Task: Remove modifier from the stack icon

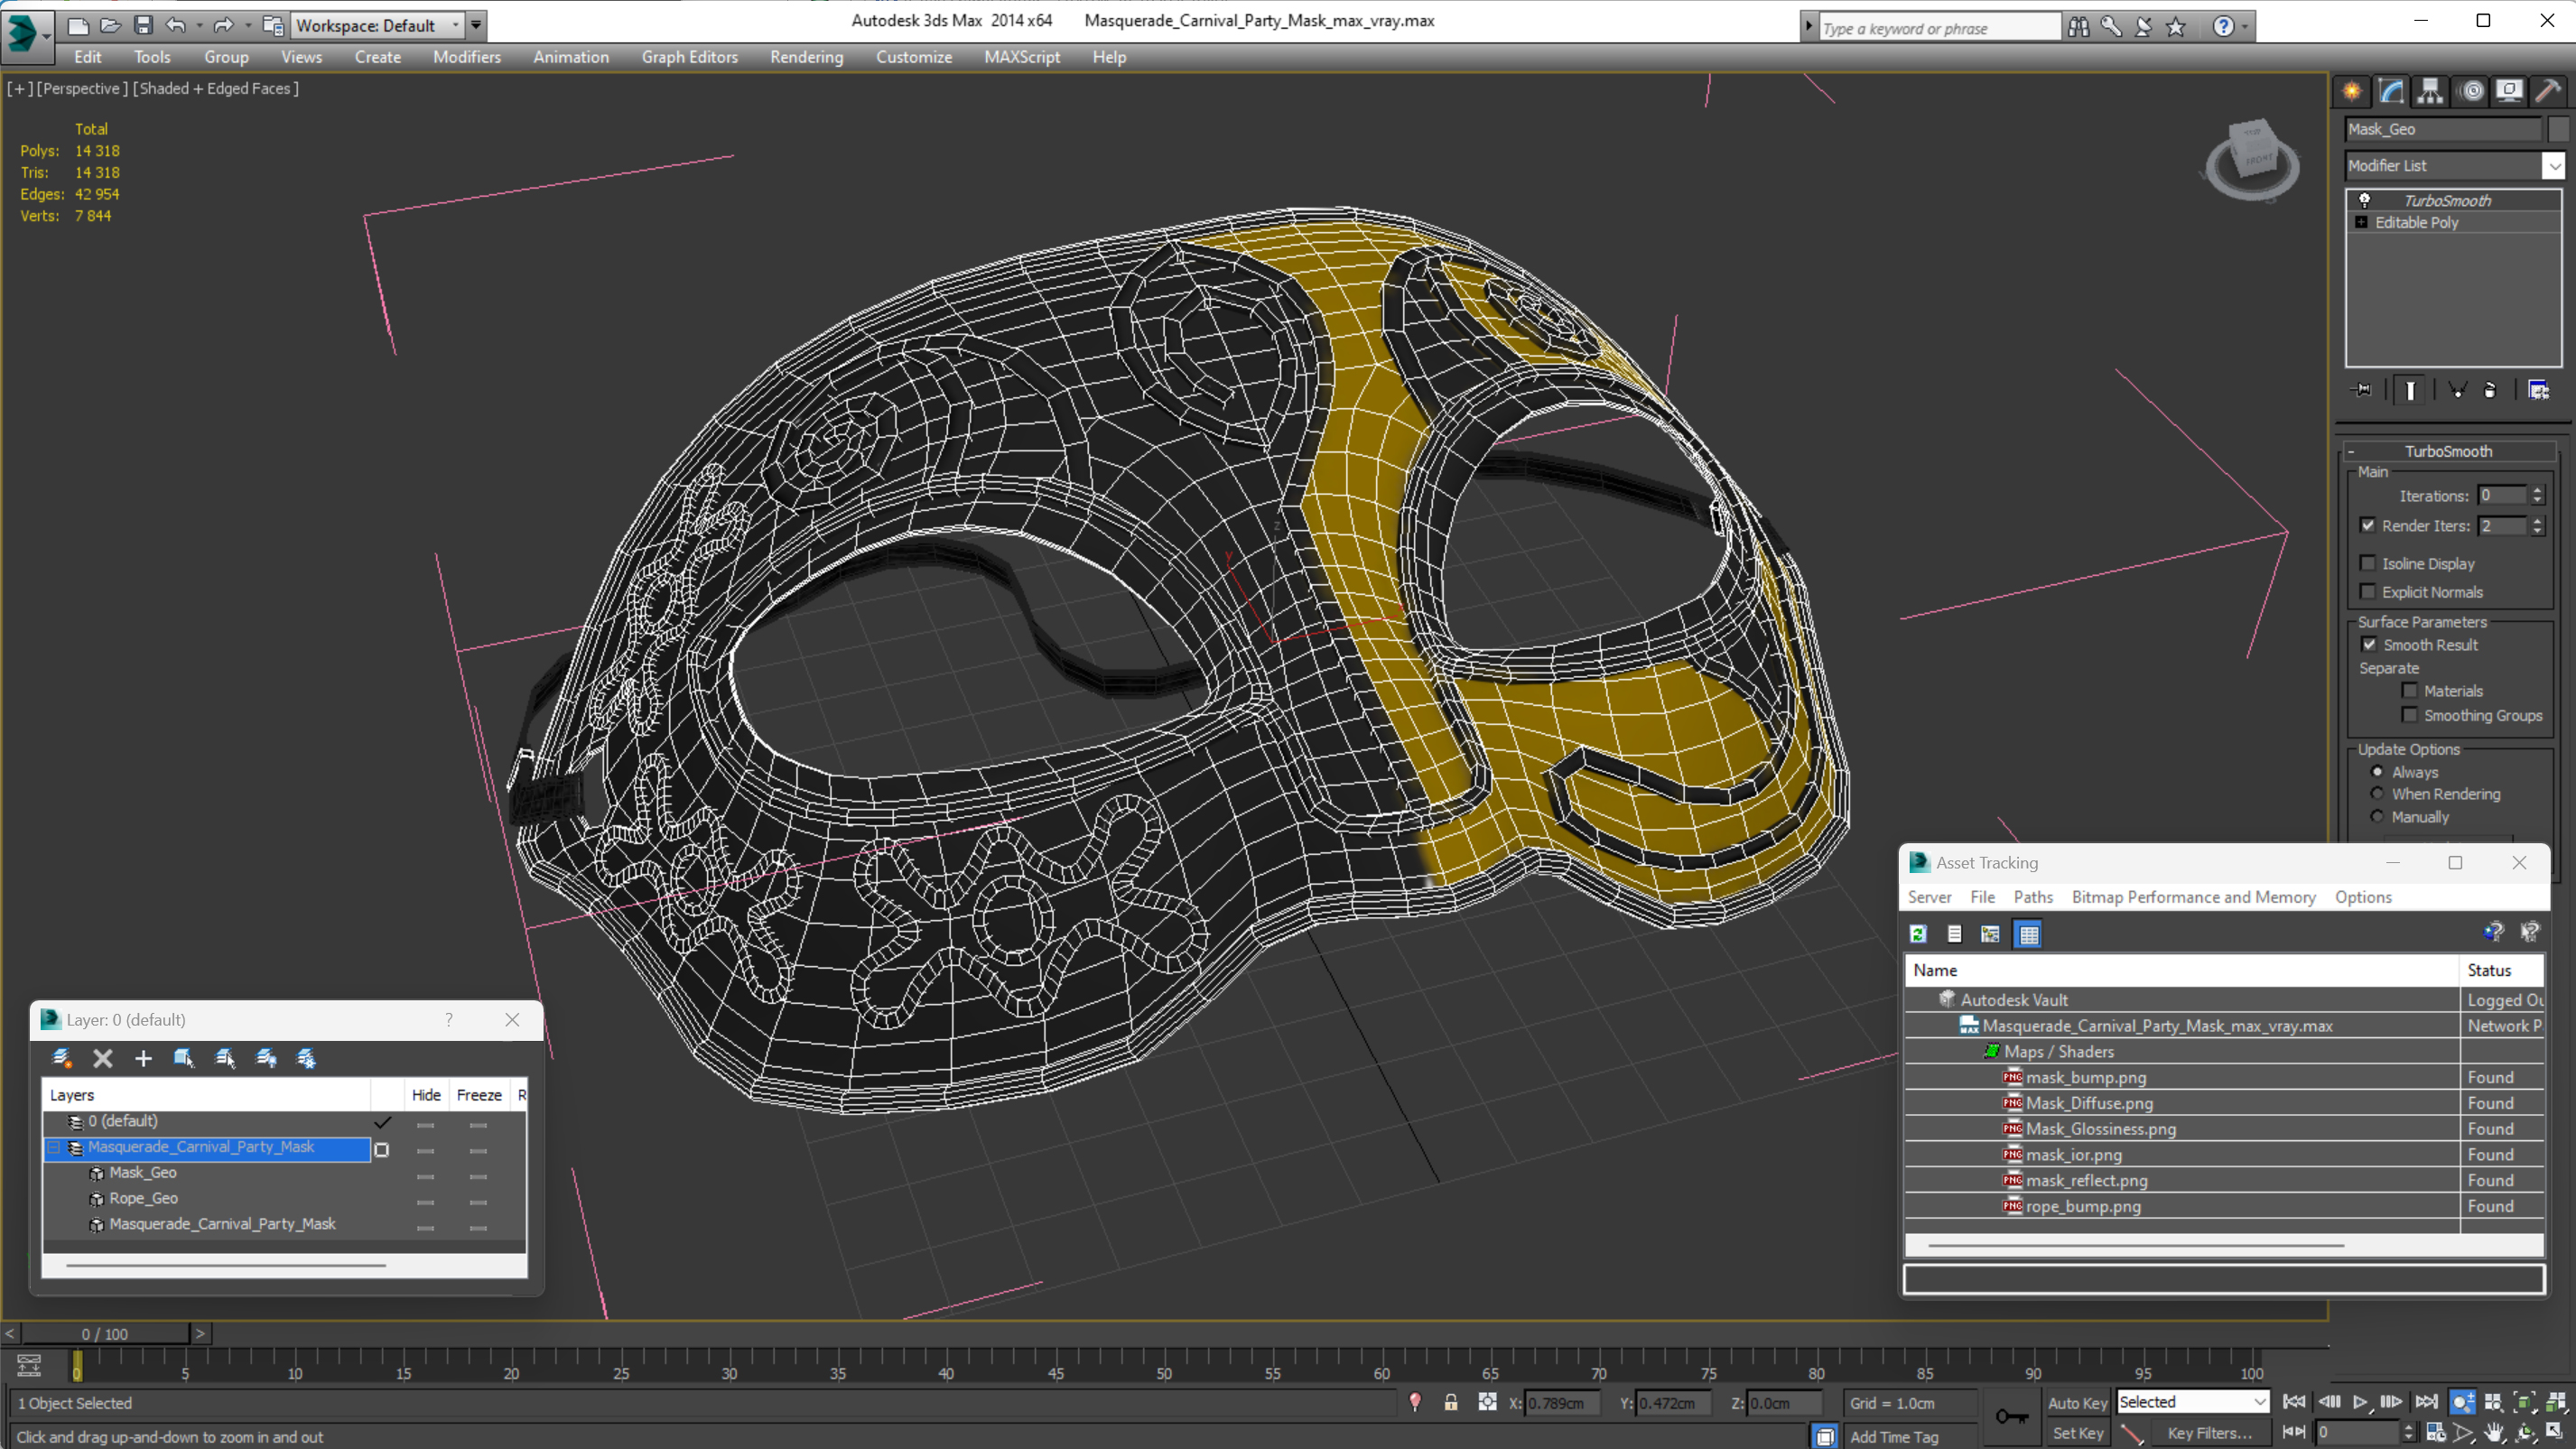Action: click(x=2490, y=390)
